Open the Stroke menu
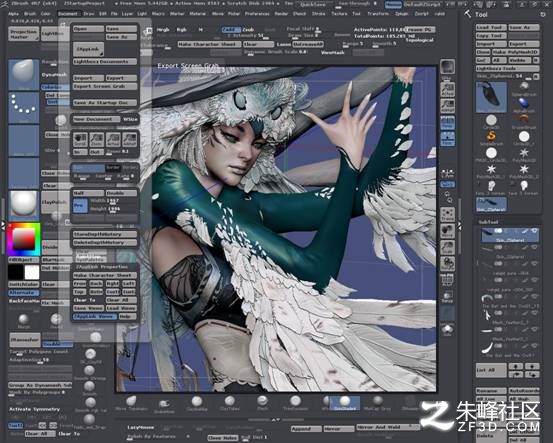This screenshot has width=553, height=443. (318, 14)
